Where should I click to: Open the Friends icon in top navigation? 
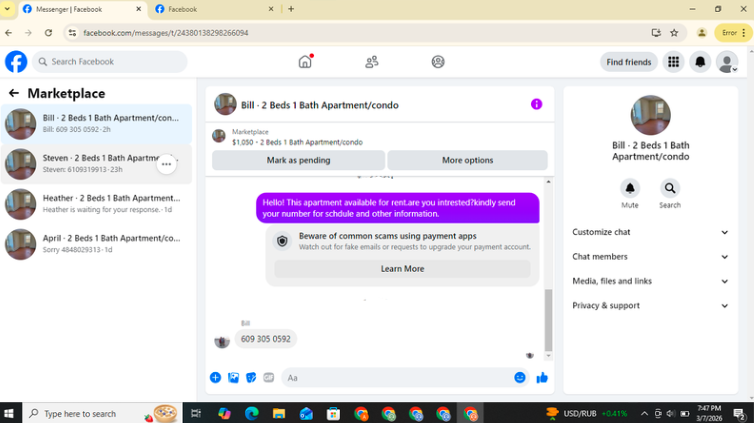point(372,62)
